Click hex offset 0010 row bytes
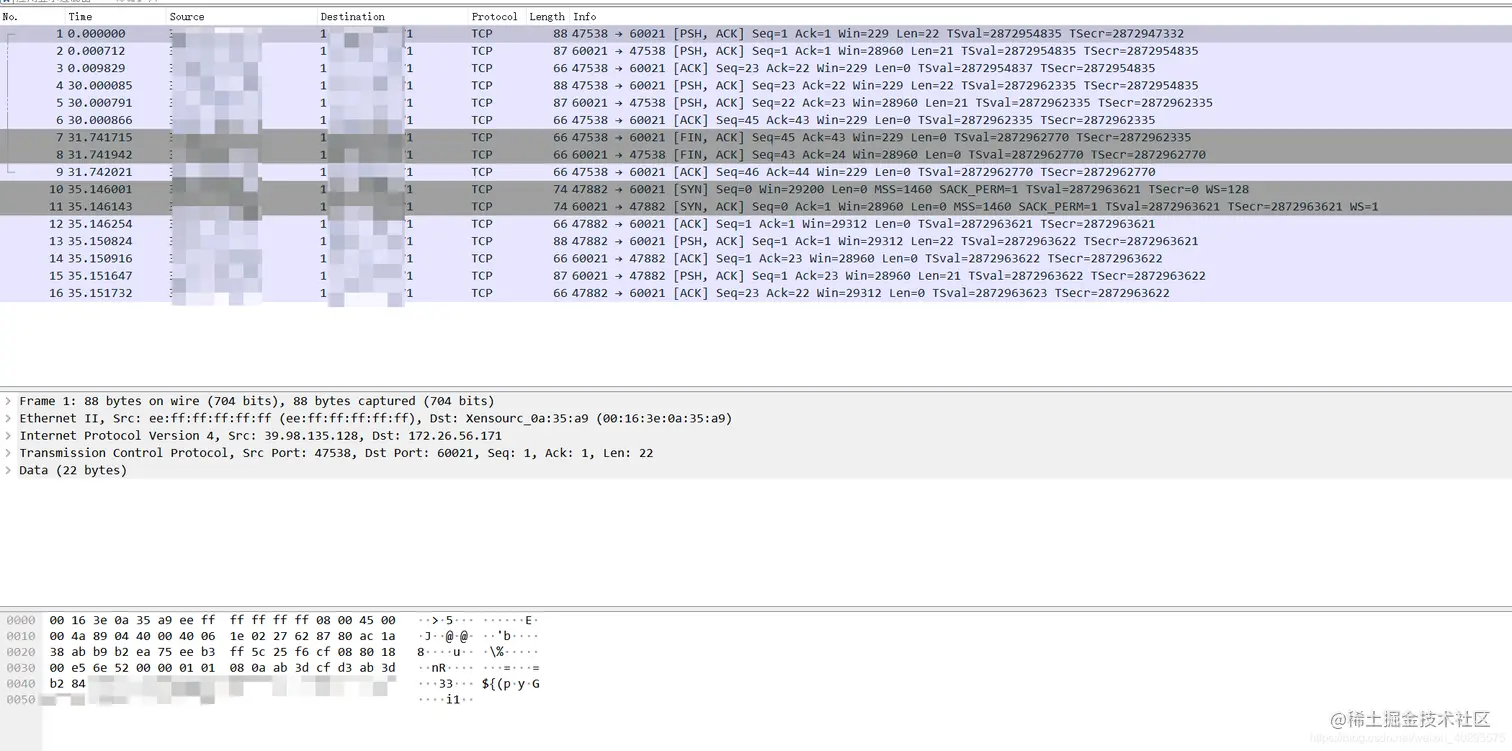Image resolution: width=1512 pixels, height=751 pixels. 222,636
